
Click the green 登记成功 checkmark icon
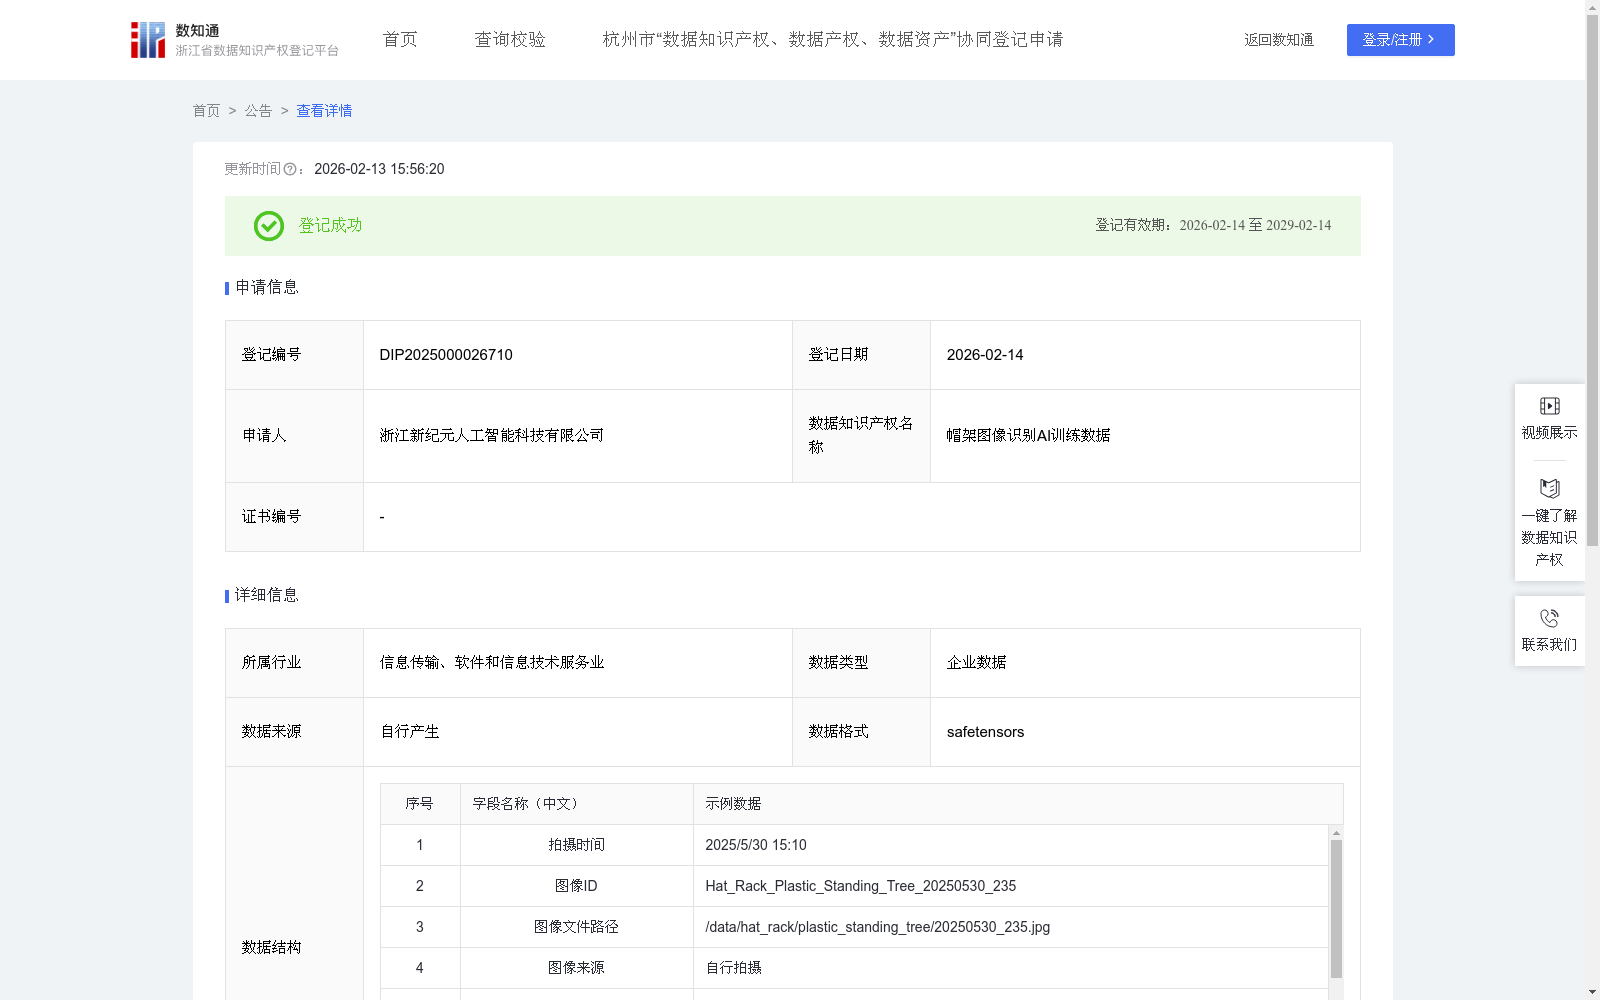point(269,226)
